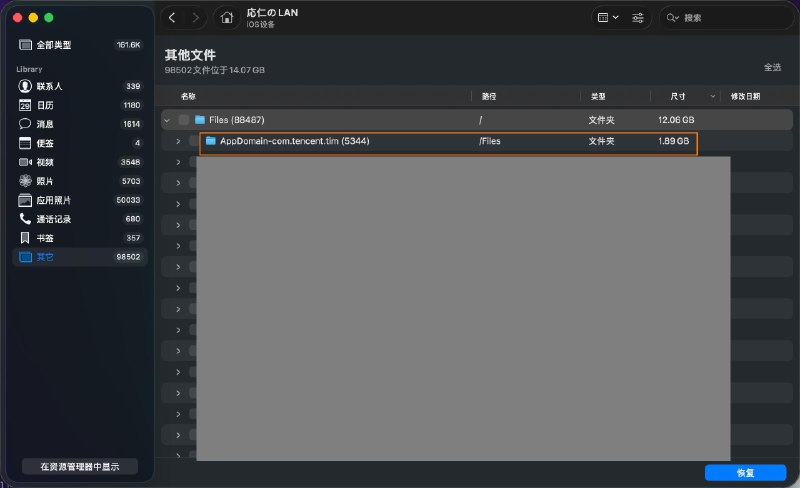Click the AppDomain-com.tencent.tim folder icon
The height and width of the screenshot is (488, 800).
point(211,141)
